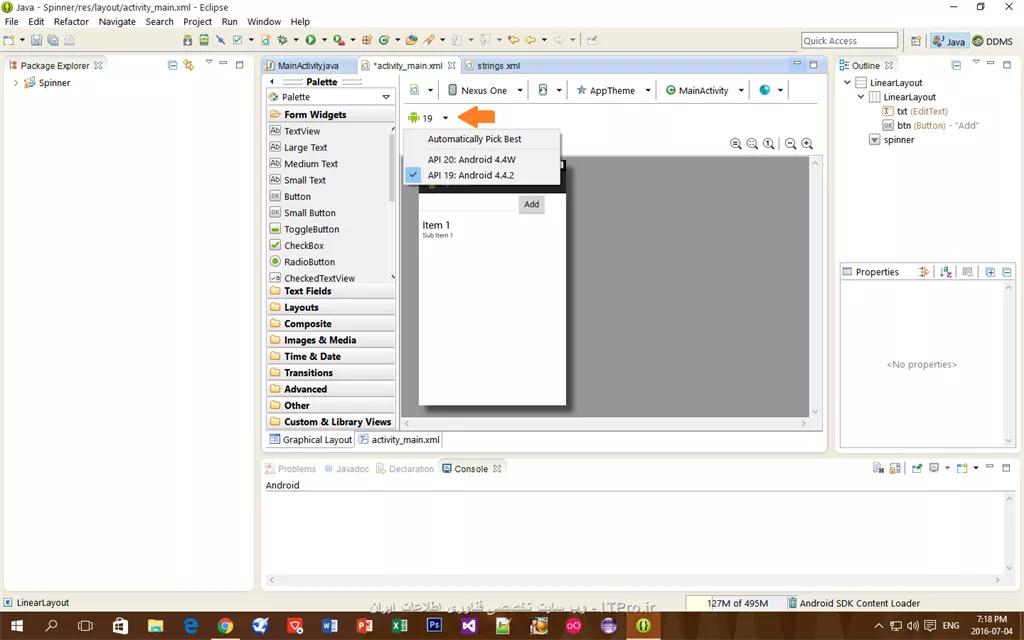Select API 20: Android 4.4W option
Image resolution: width=1024 pixels, height=640 pixels.
pos(482,159)
